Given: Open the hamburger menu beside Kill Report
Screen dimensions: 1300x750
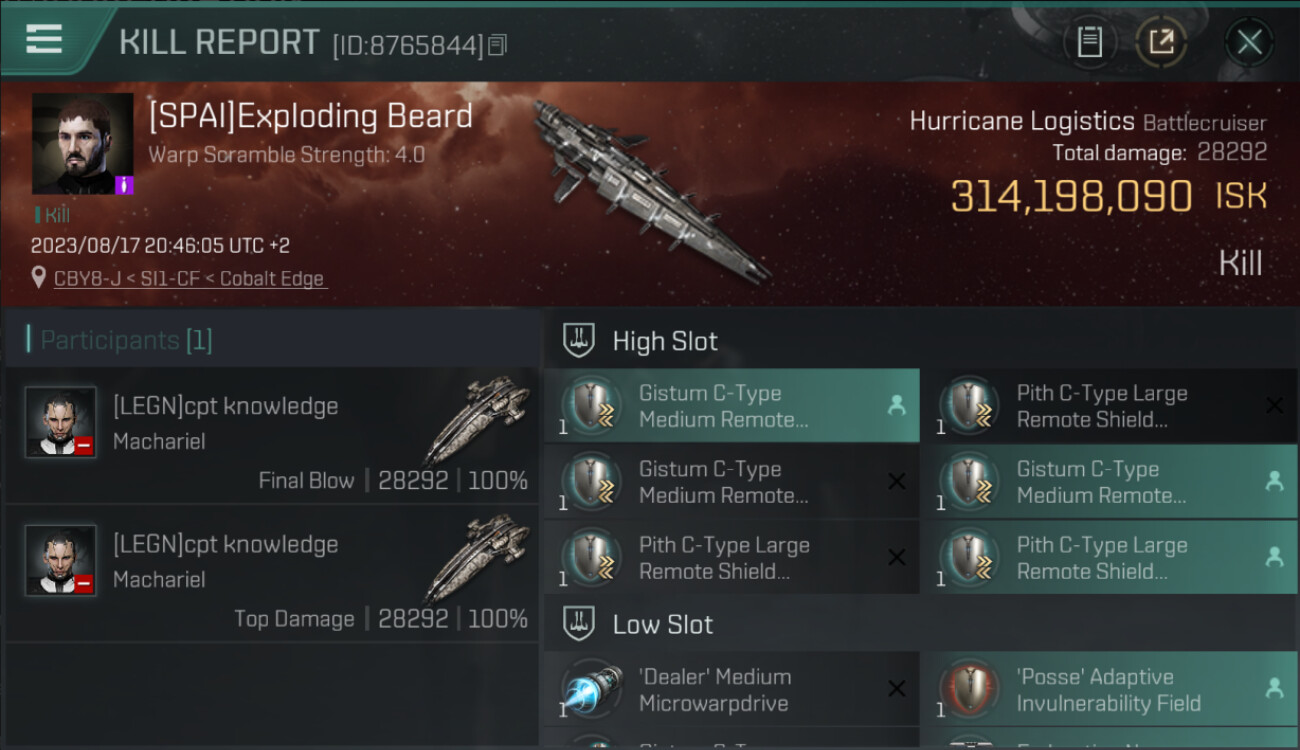Looking at the screenshot, I should pyautogui.click(x=43, y=39).
